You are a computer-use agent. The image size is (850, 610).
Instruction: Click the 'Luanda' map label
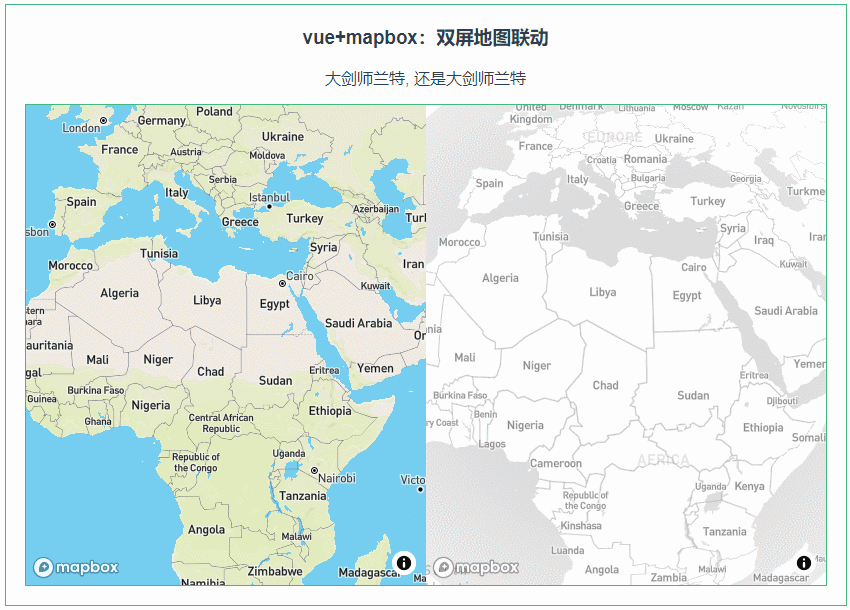click(568, 551)
